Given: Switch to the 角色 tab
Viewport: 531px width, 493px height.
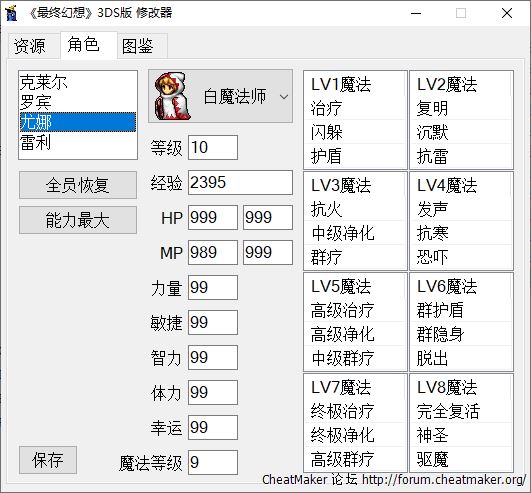Looking at the screenshot, I should pyautogui.click(x=89, y=44).
